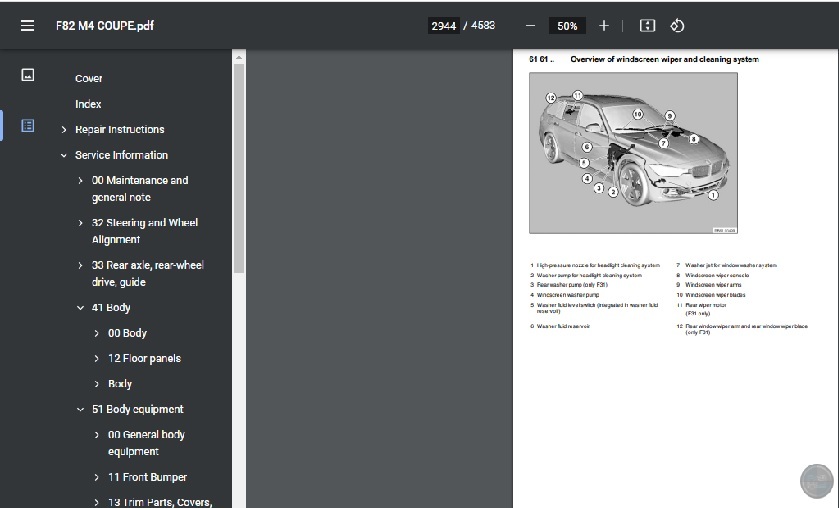Expand 00 Maintenance and general note
Viewport: 839px width, 508px height.
[80, 180]
